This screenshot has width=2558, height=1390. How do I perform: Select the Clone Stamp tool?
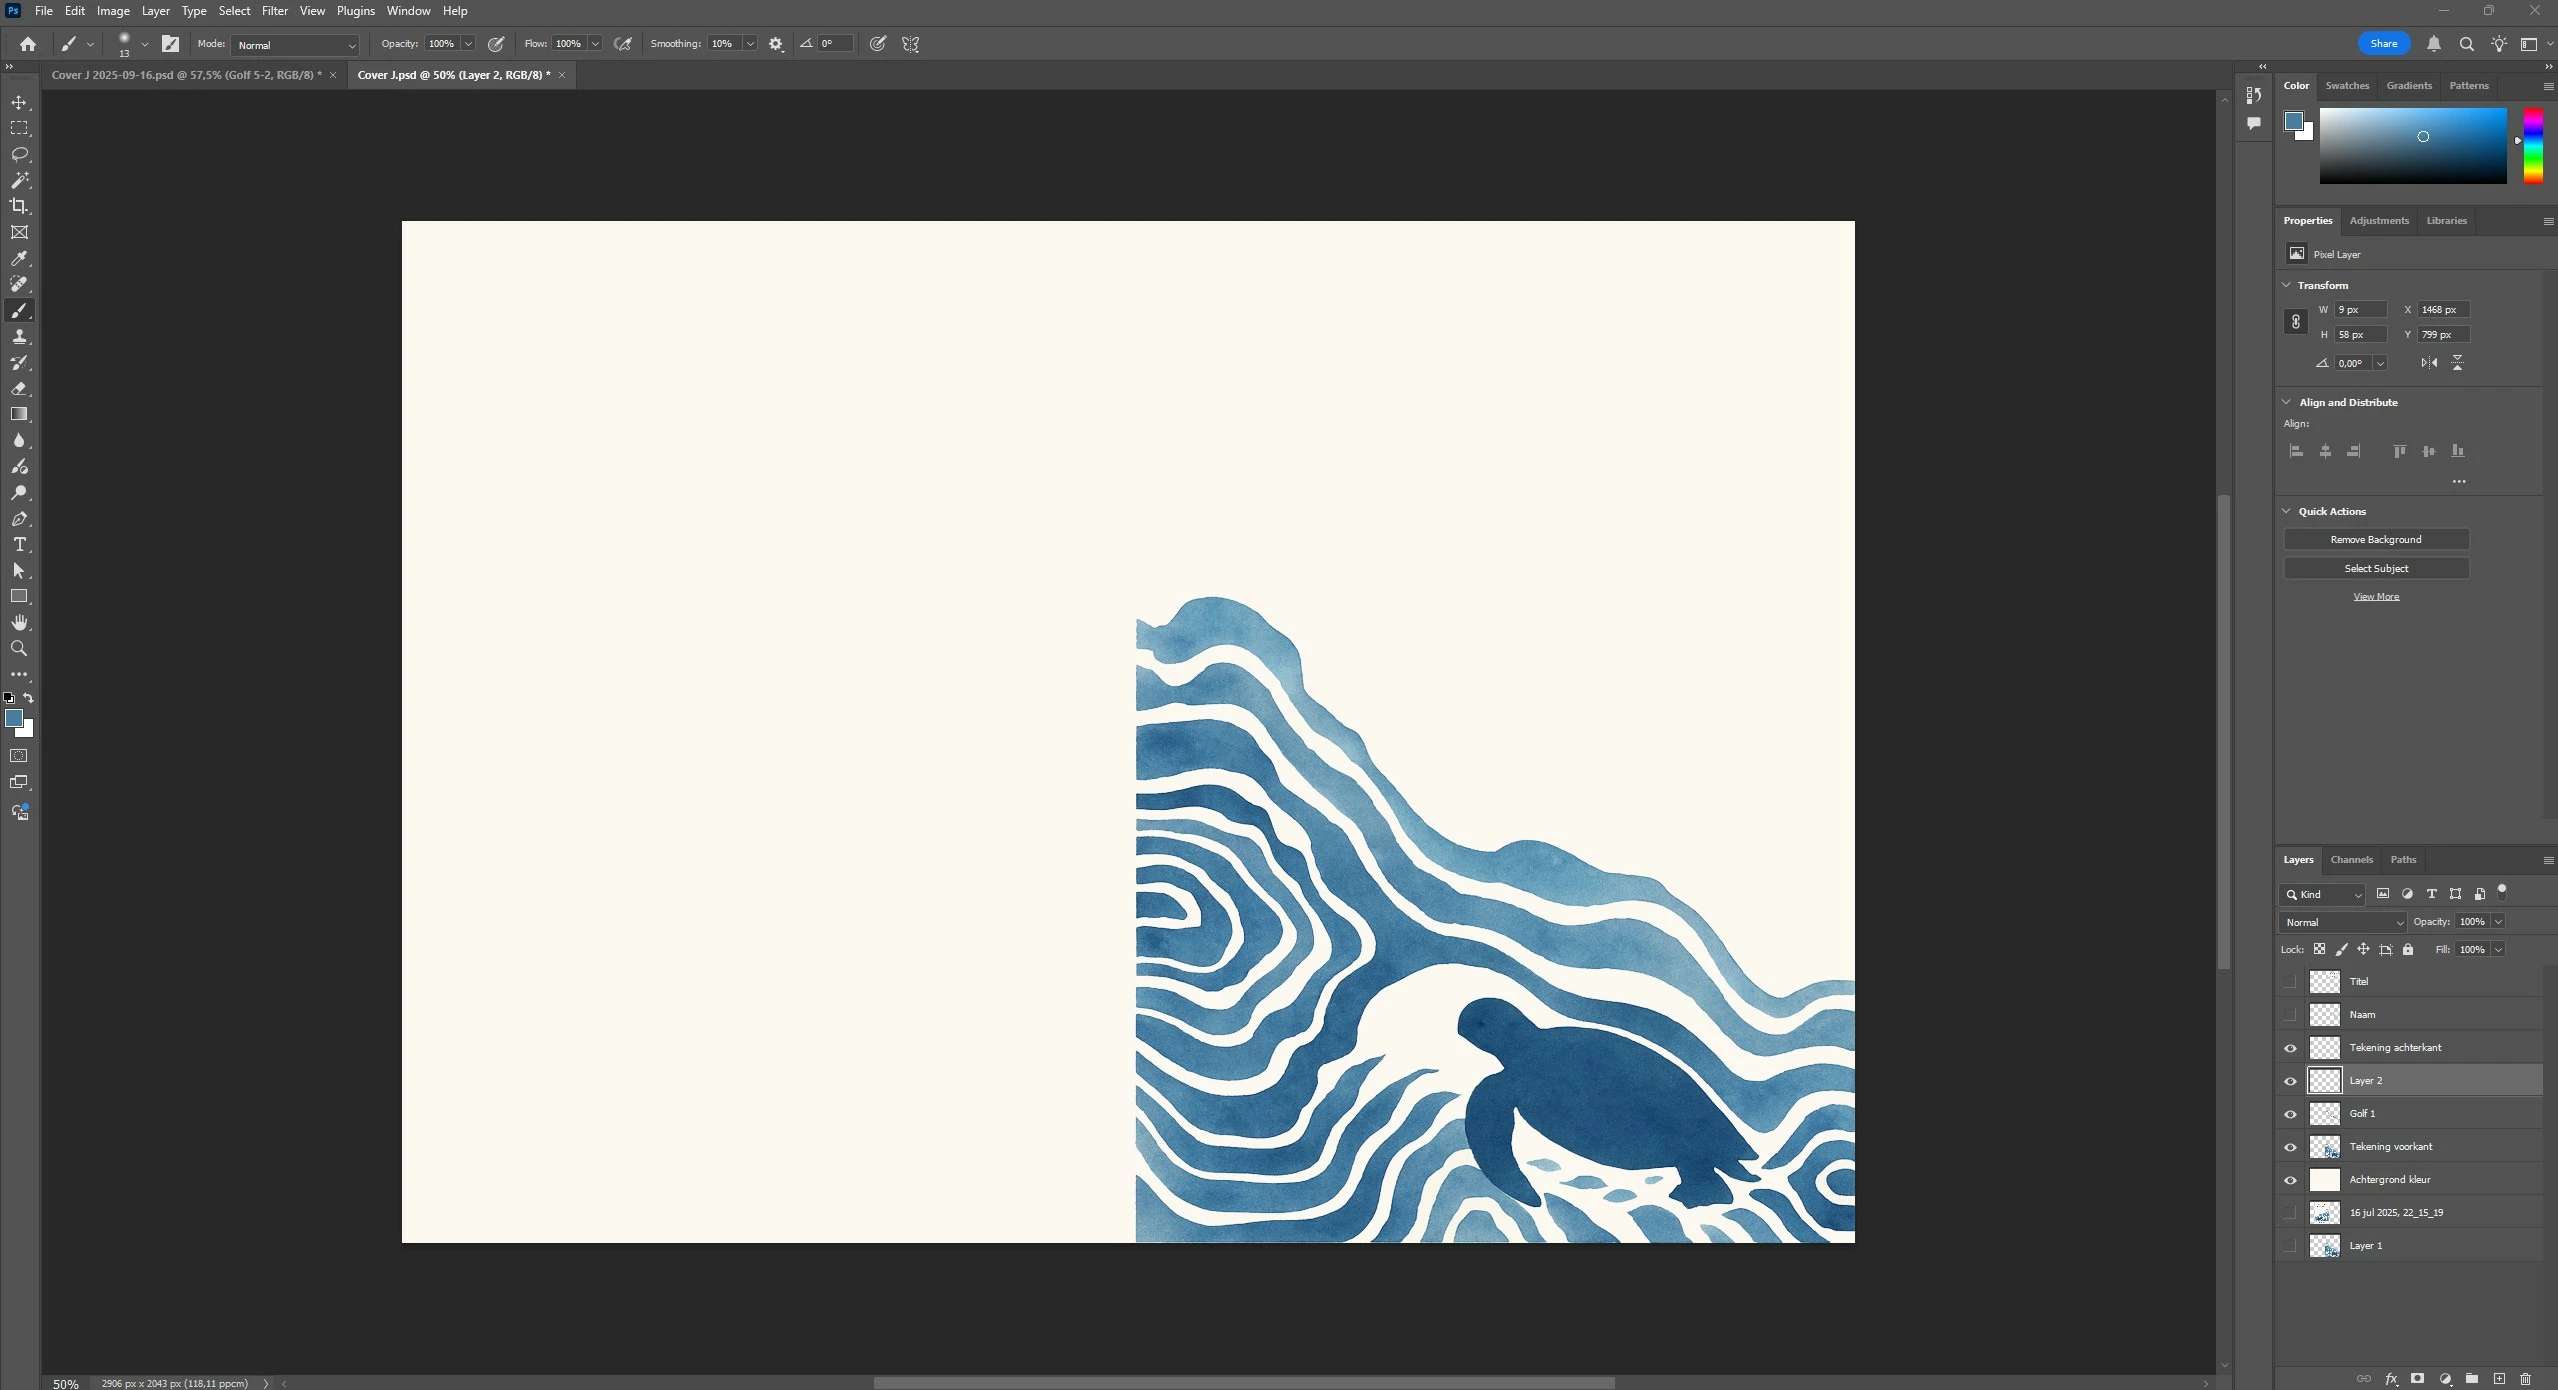(19, 336)
